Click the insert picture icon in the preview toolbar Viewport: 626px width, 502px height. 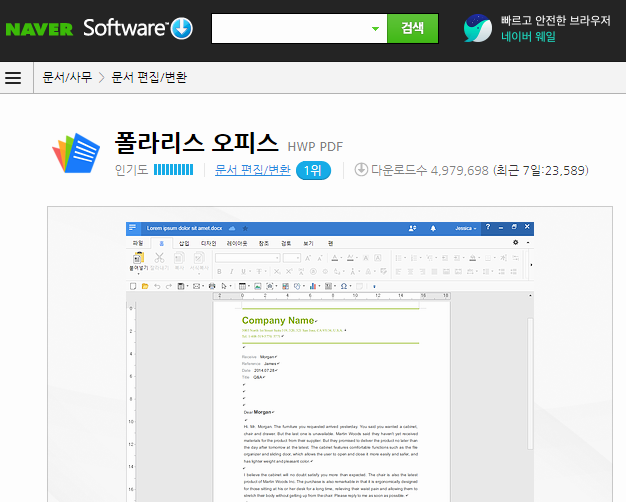pos(258,286)
